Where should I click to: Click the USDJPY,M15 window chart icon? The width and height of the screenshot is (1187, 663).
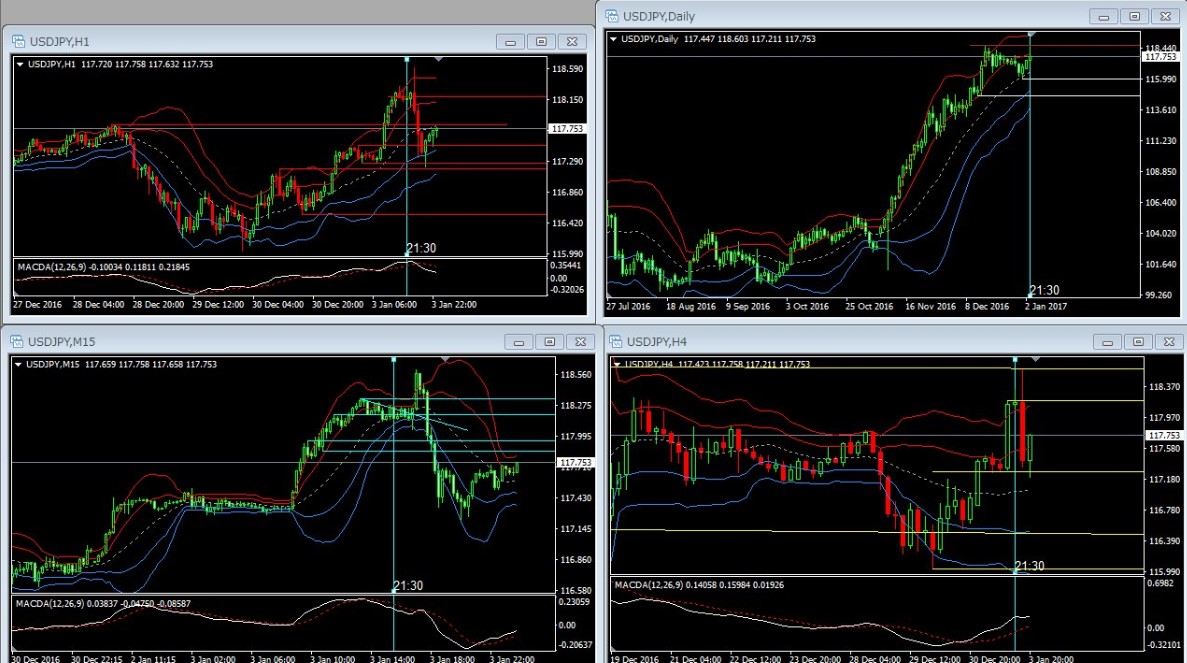pyautogui.click(x=19, y=341)
